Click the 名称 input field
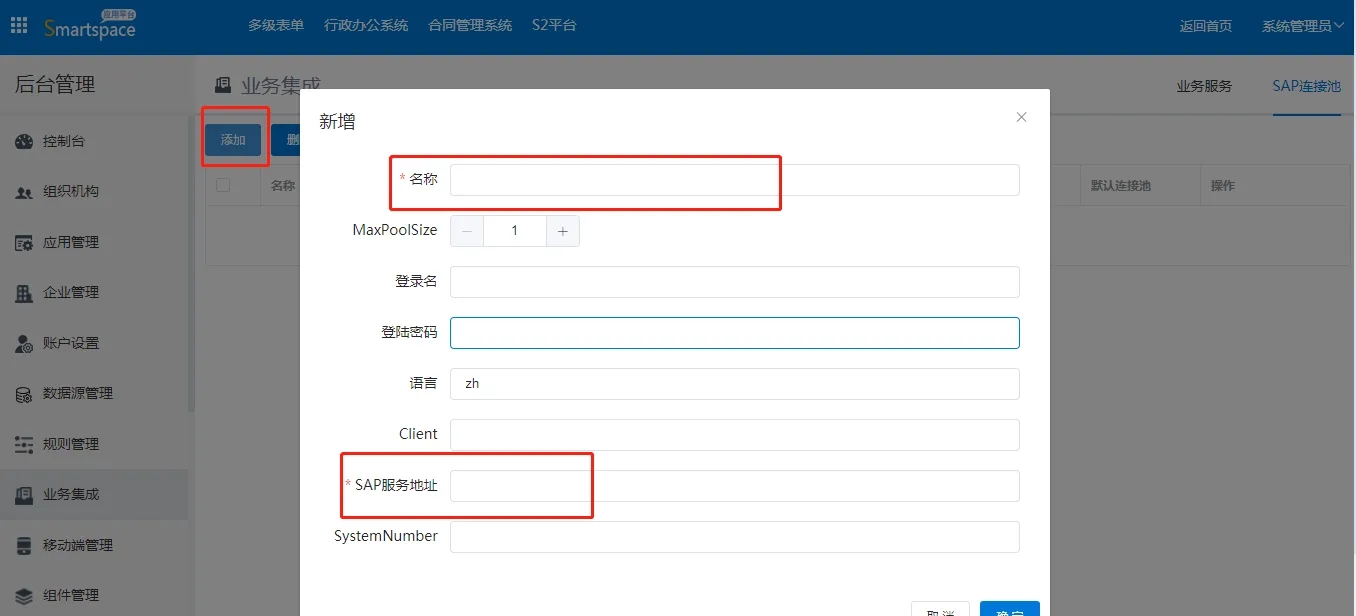1356x616 pixels. pyautogui.click(x=734, y=180)
